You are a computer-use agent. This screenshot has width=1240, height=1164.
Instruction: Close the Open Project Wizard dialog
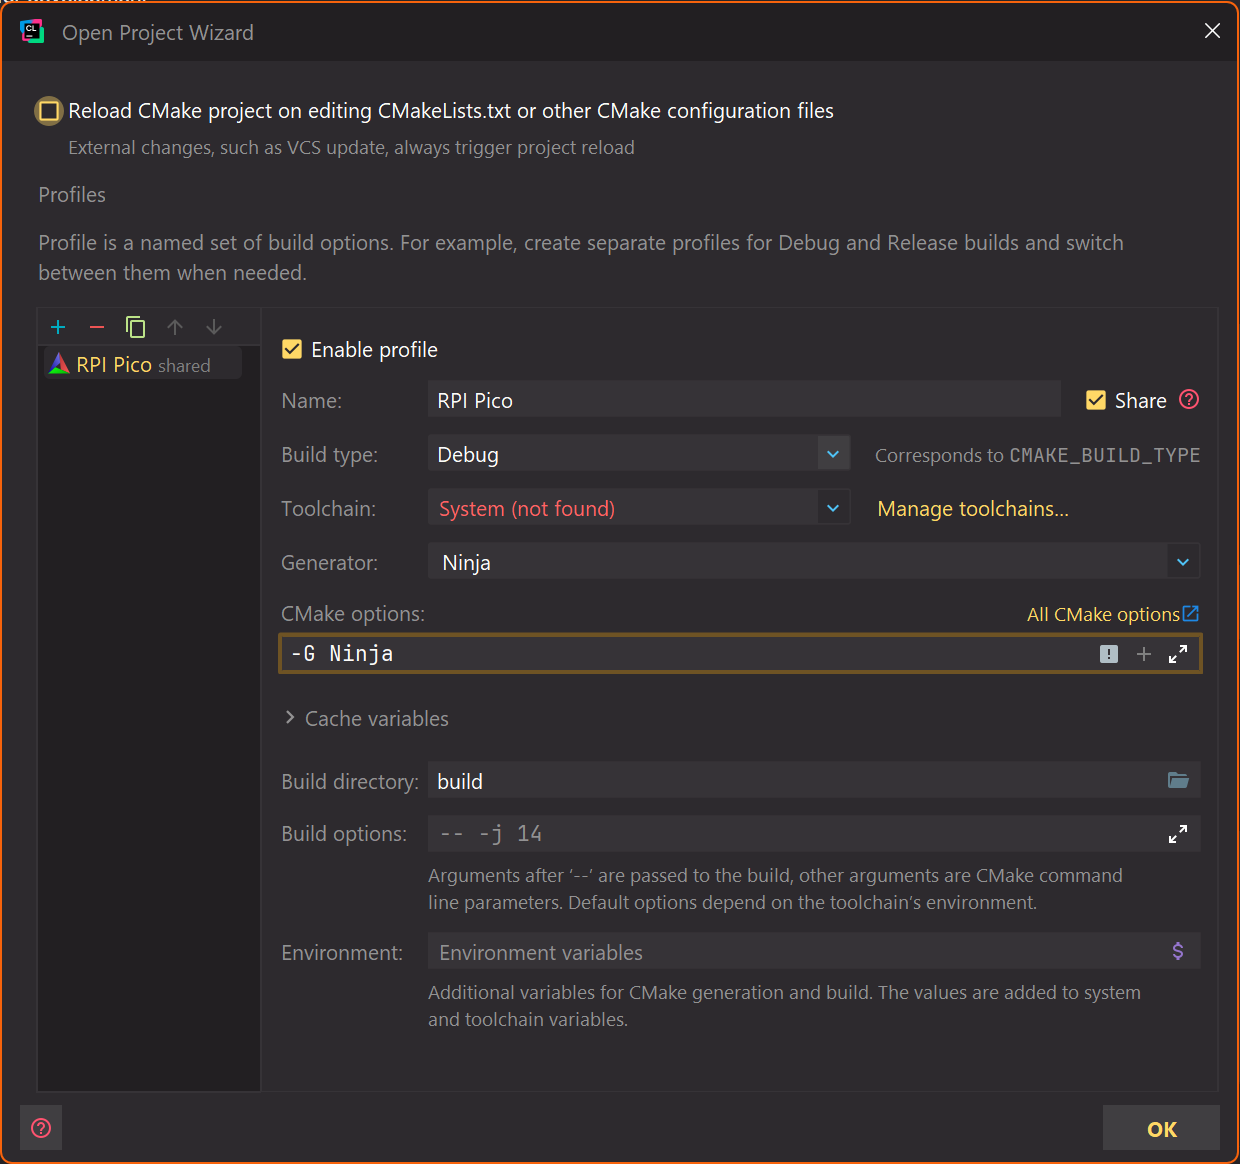[1212, 31]
